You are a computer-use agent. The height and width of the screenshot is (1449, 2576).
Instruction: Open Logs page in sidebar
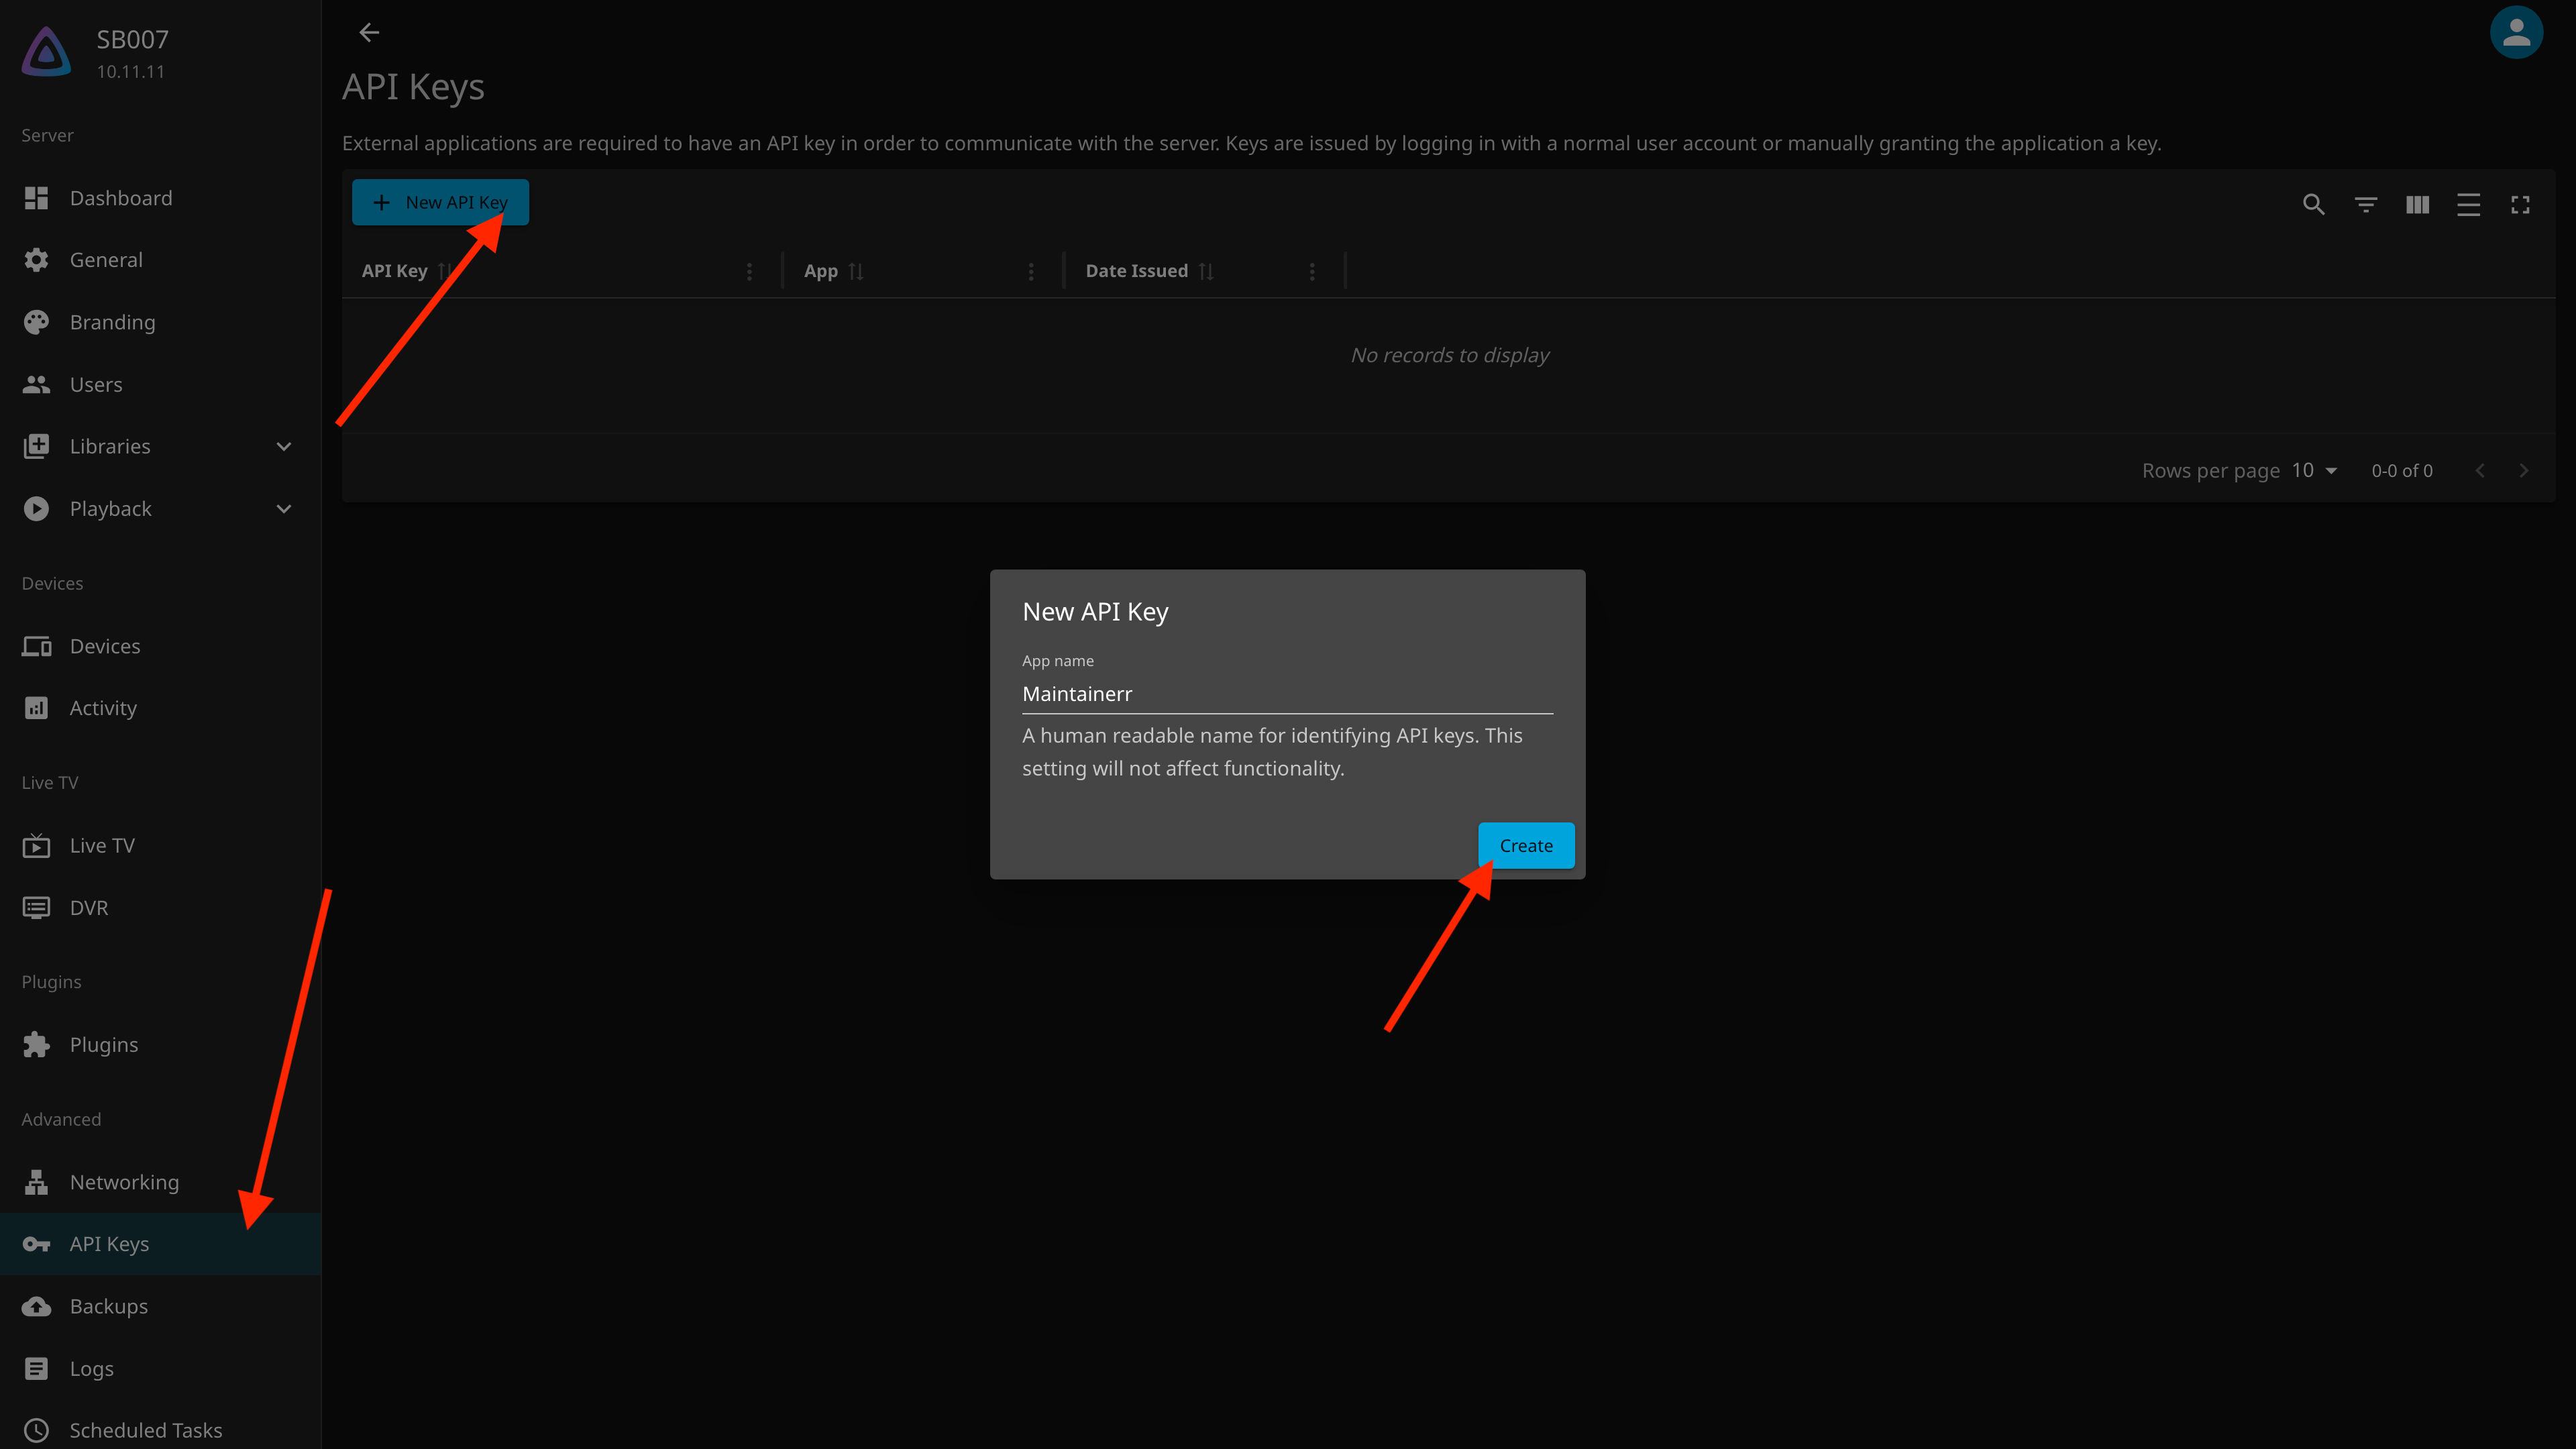160,1369
